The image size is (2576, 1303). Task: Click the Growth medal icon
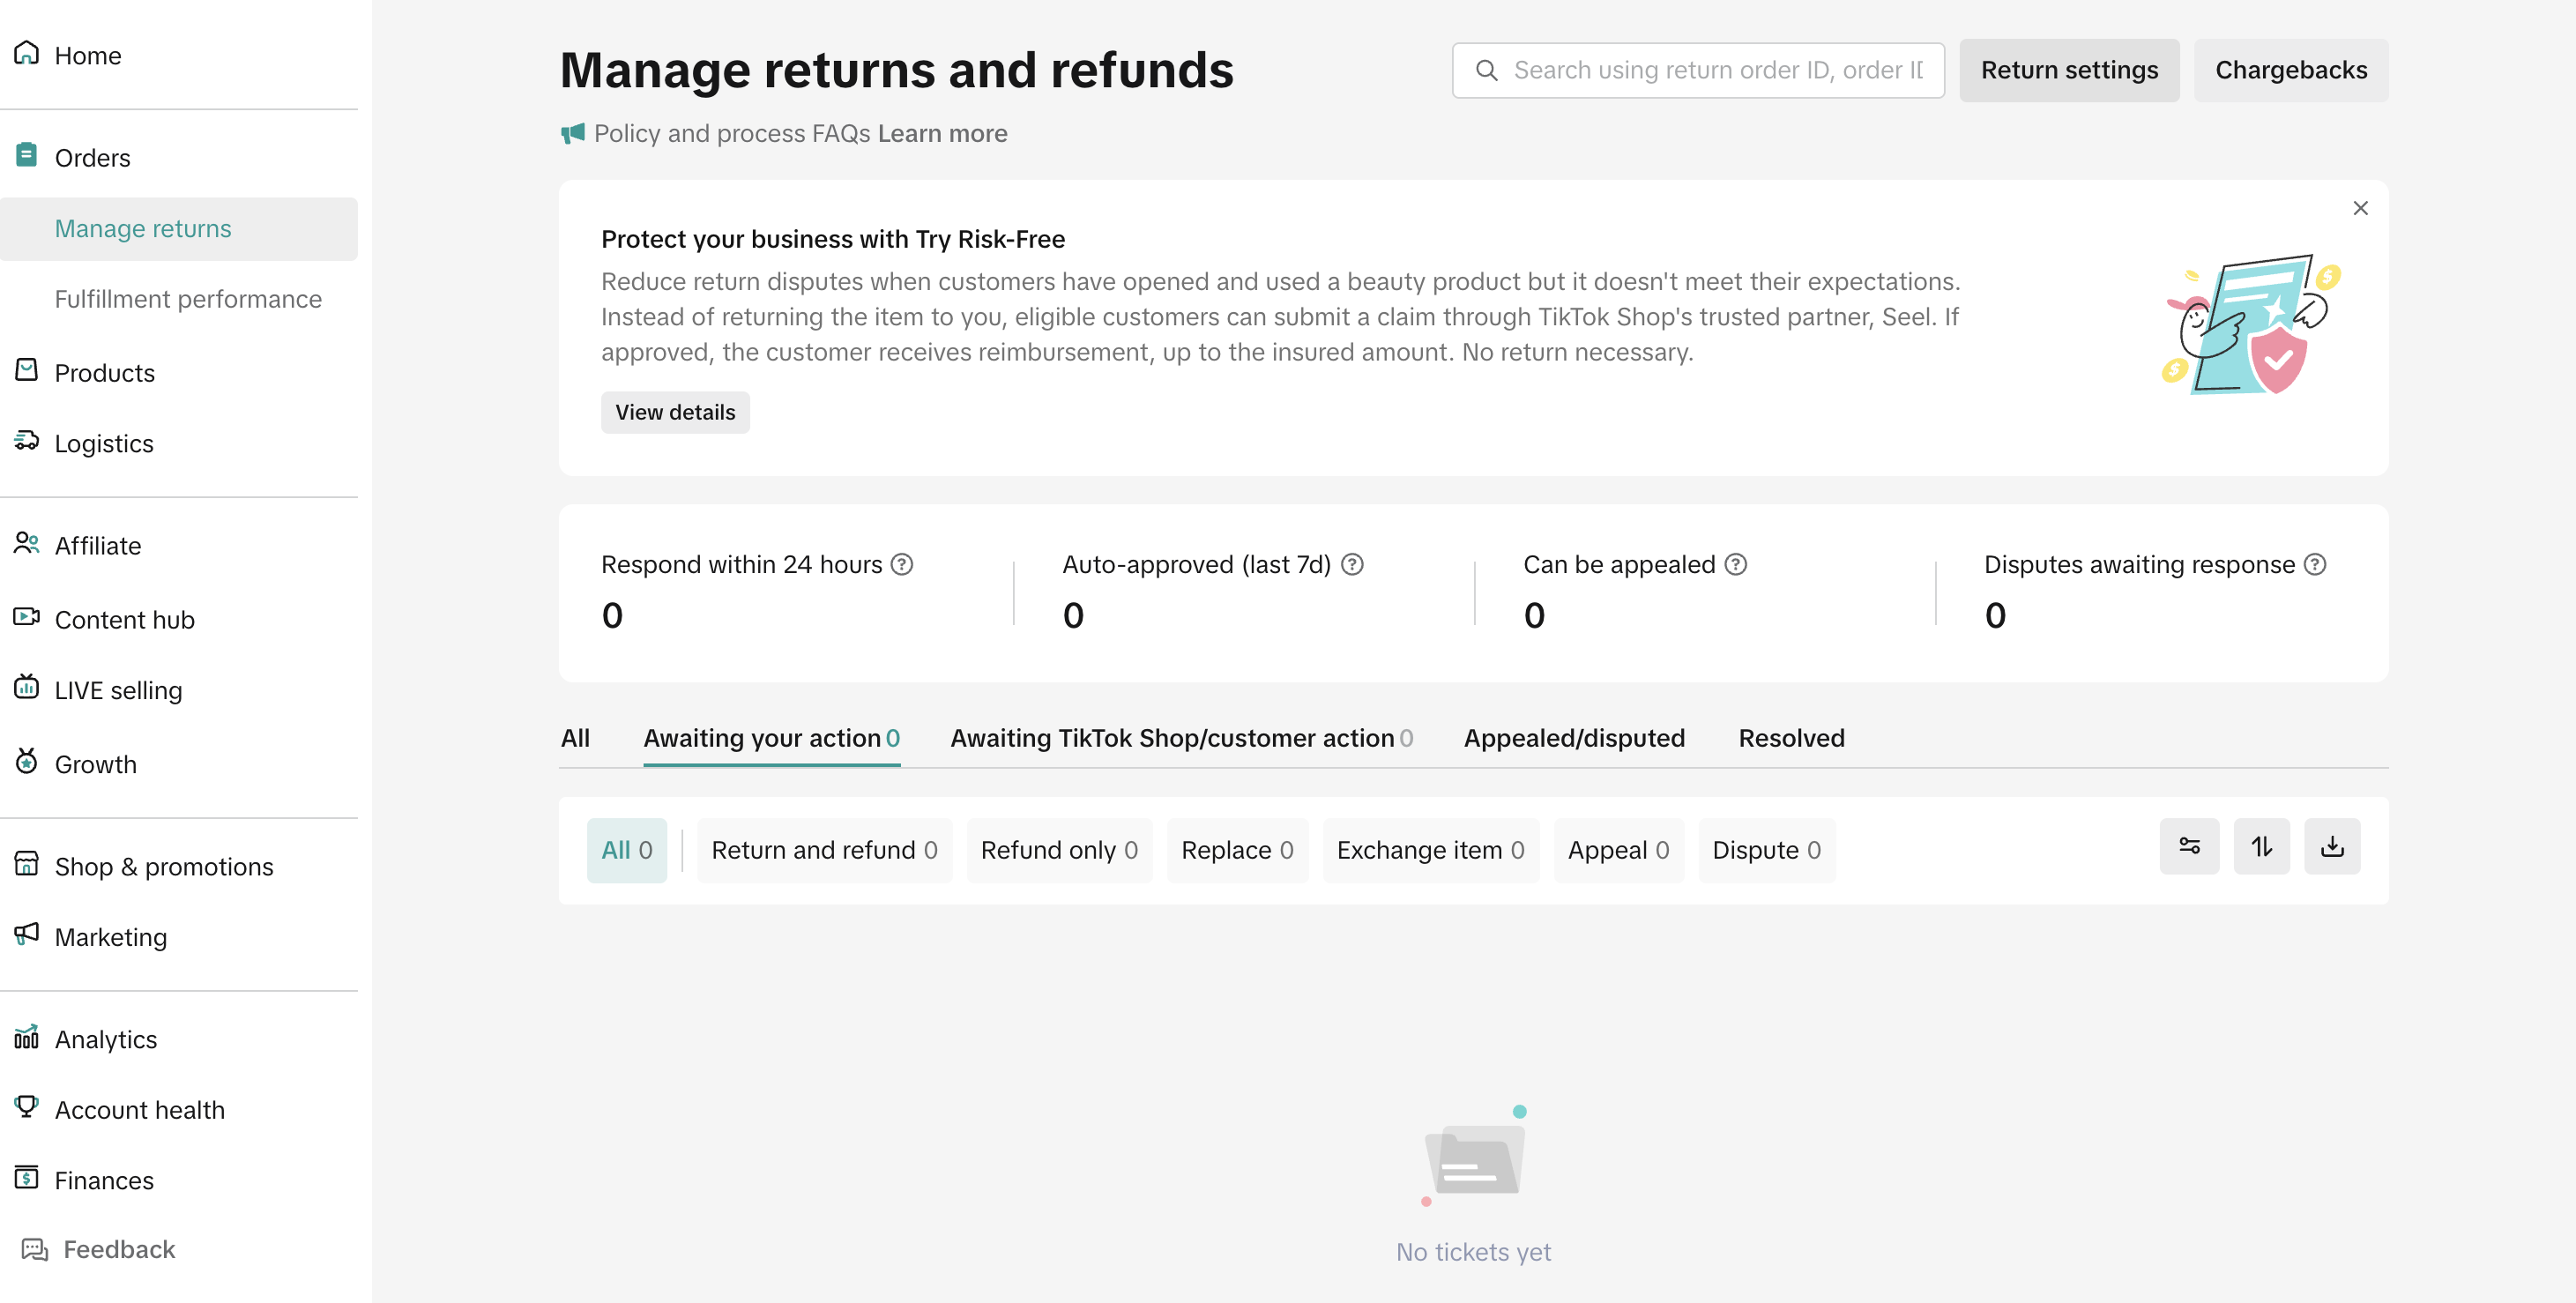[x=27, y=761]
